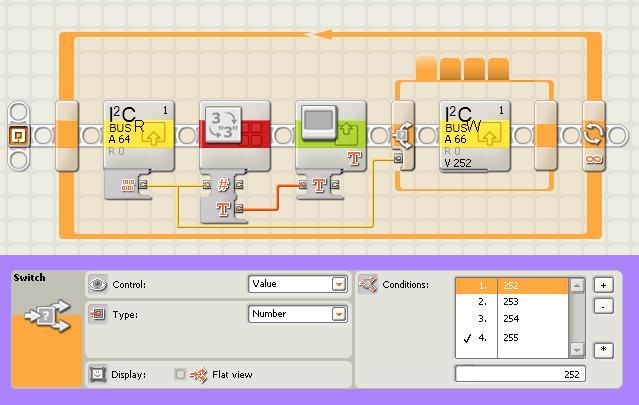Image resolution: width=639 pixels, height=405 pixels.
Task: Click the Flat view arrows icon
Action: pos(199,374)
